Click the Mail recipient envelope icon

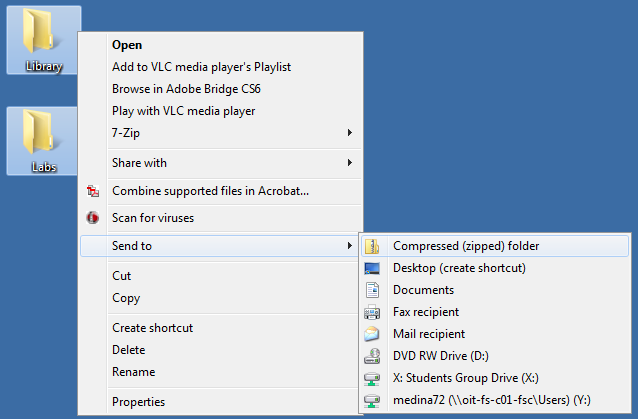373,334
